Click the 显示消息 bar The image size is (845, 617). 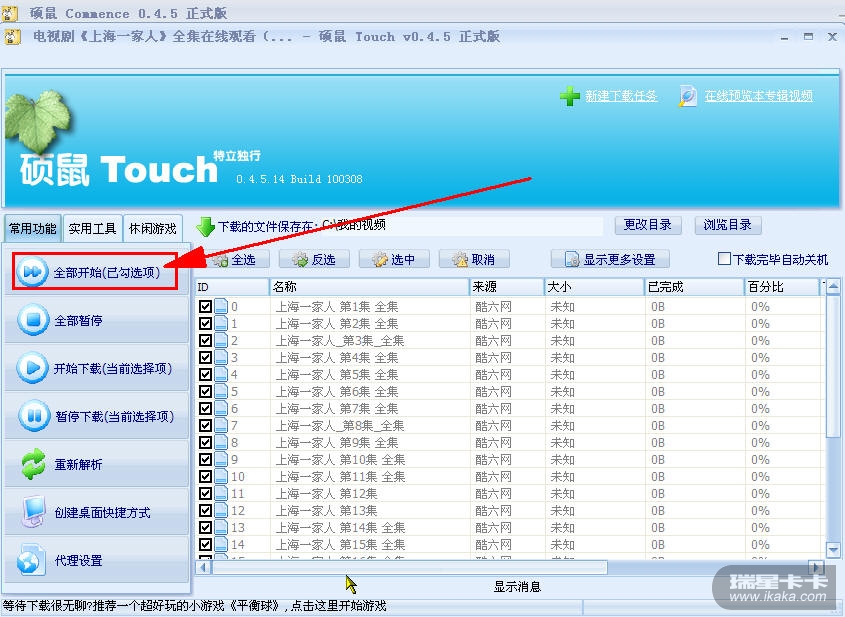click(x=516, y=586)
